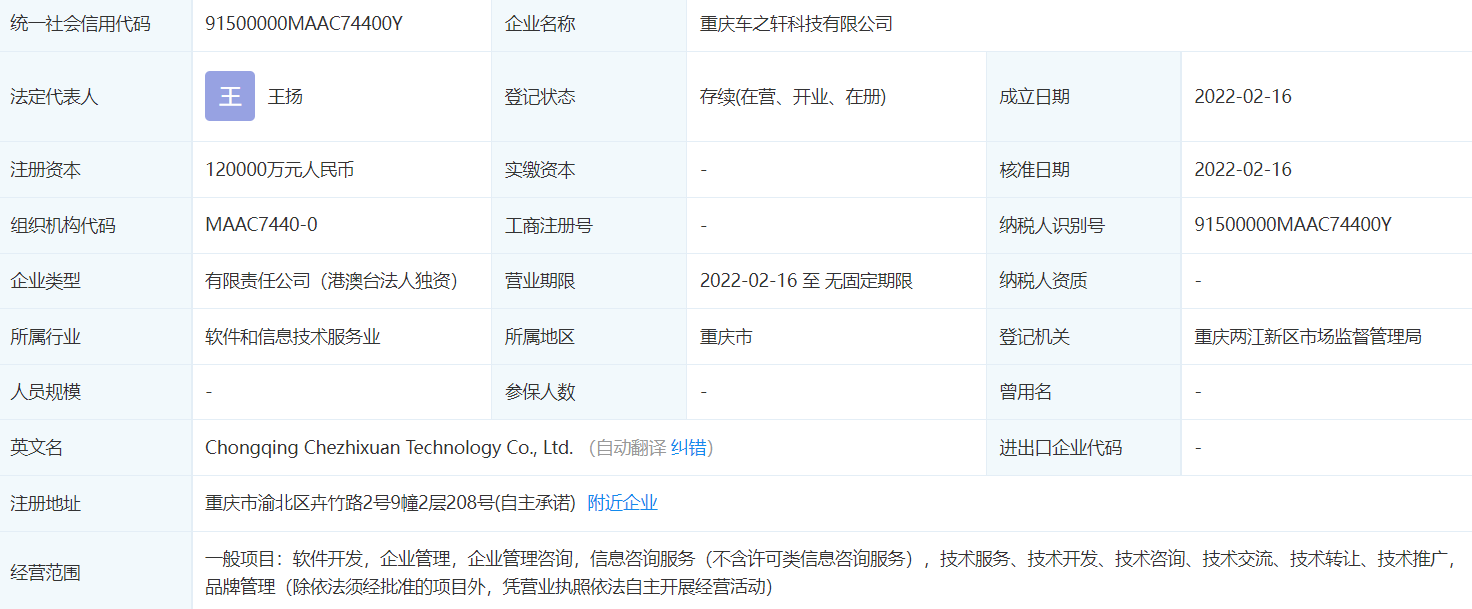Click the 登记机关 label
The height and width of the screenshot is (609, 1472).
tap(1035, 337)
